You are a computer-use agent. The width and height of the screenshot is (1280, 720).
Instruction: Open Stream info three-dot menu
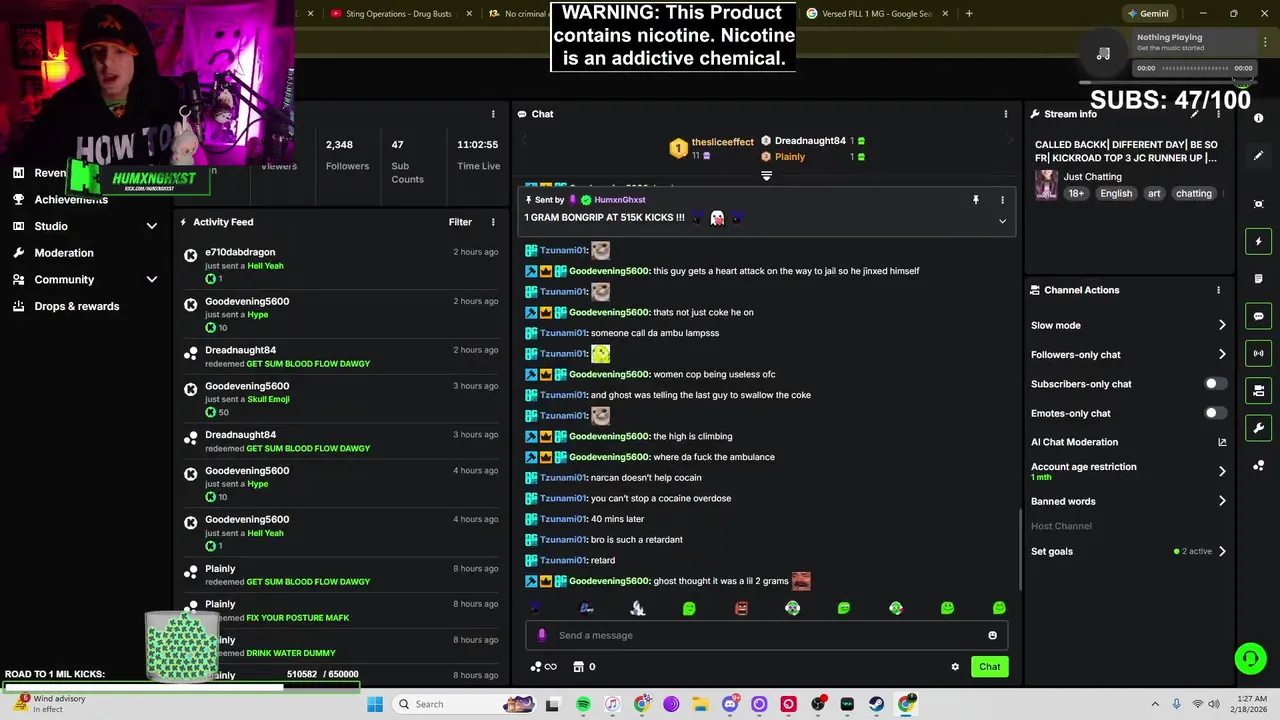(1218, 114)
